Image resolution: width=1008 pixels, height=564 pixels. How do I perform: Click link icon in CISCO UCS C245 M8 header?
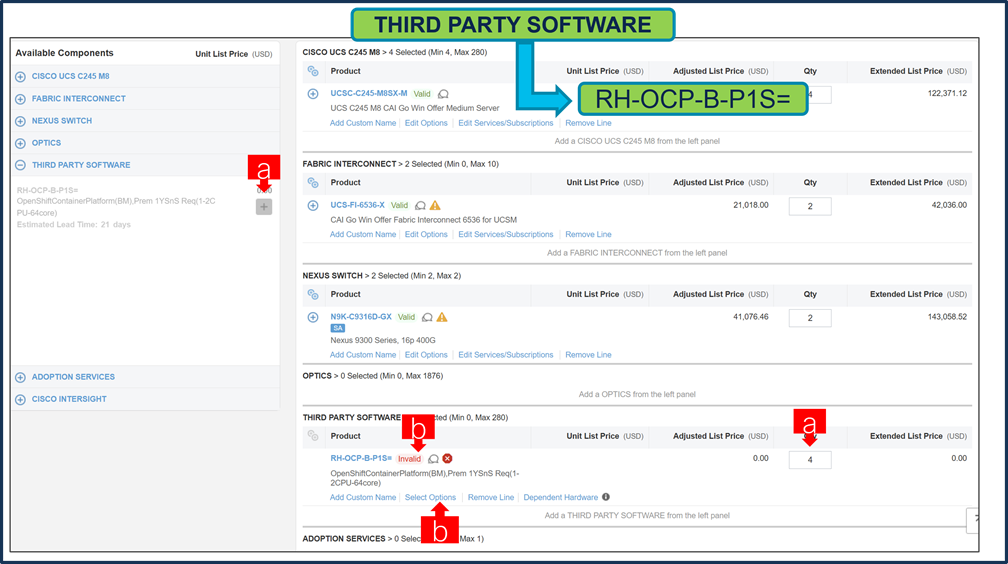(313, 71)
